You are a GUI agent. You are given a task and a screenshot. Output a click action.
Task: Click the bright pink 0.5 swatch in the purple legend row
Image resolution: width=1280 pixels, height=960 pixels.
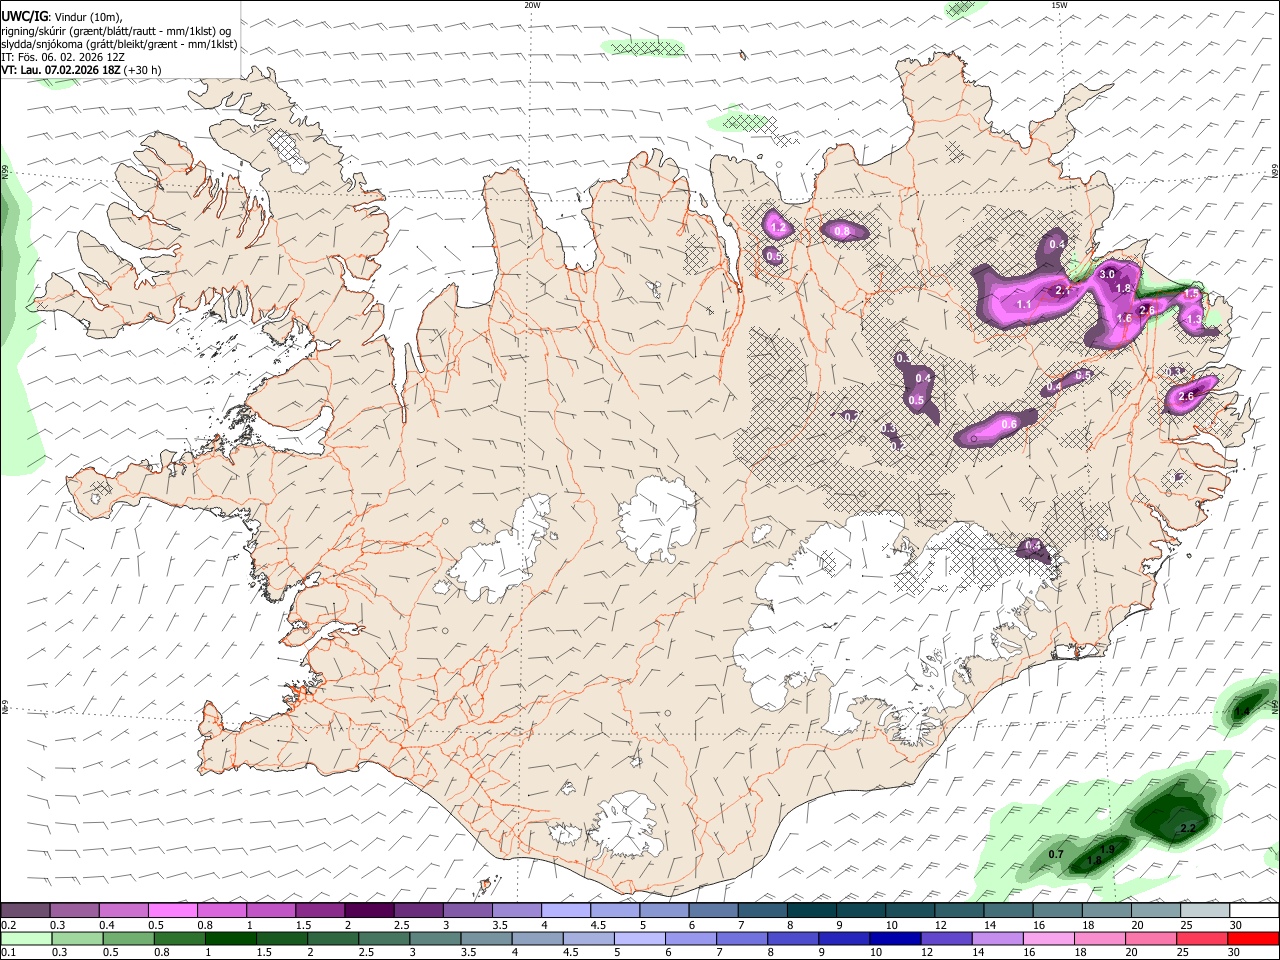click(x=173, y=911)
